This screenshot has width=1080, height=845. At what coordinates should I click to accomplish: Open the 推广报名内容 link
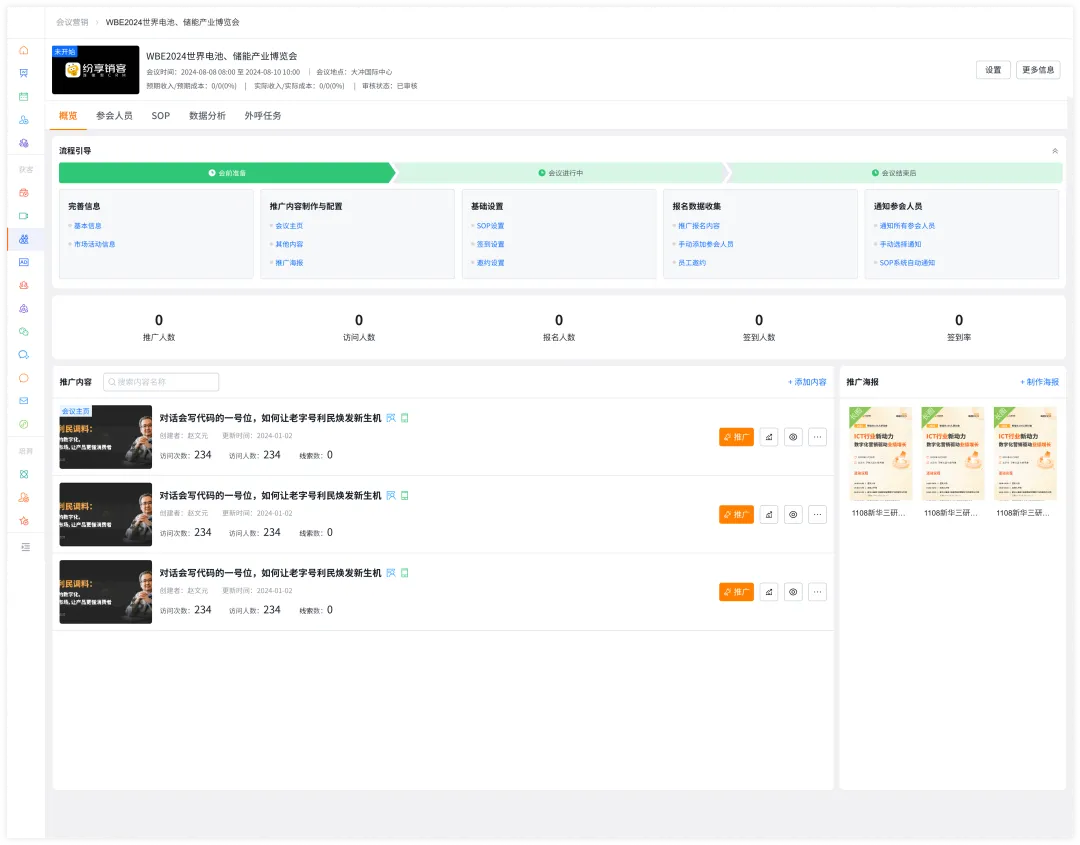[698, 226]
